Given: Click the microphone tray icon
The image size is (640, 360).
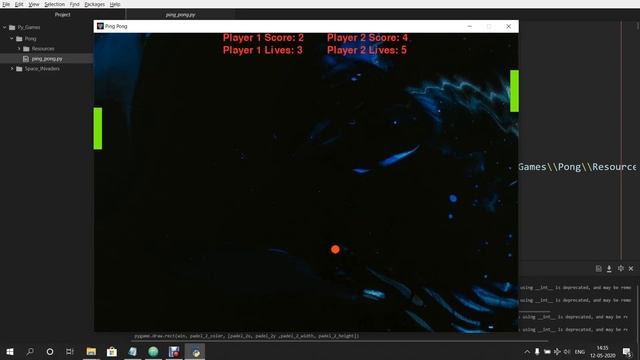Looking at the screenshot, I should tap(537, 351).
